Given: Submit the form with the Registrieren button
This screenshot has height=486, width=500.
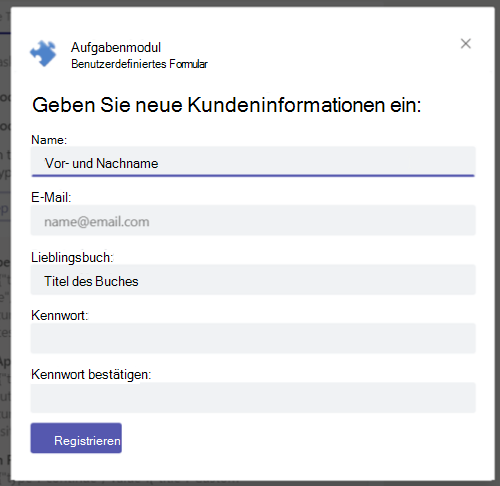Looking at the screenshot, I should tap(76, 438).
